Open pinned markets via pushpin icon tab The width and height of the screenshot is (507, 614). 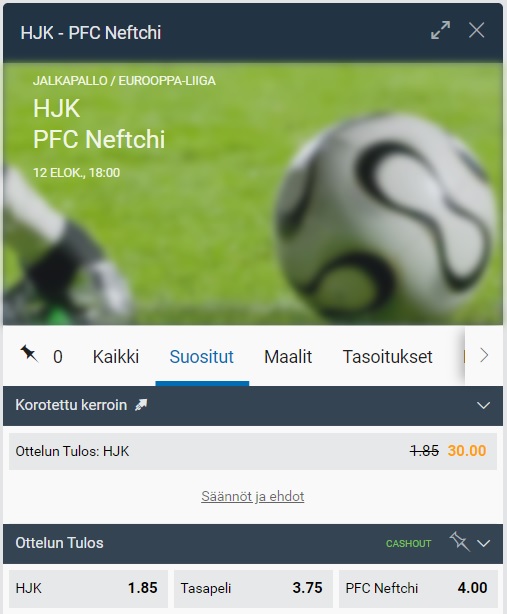[41, 356]
